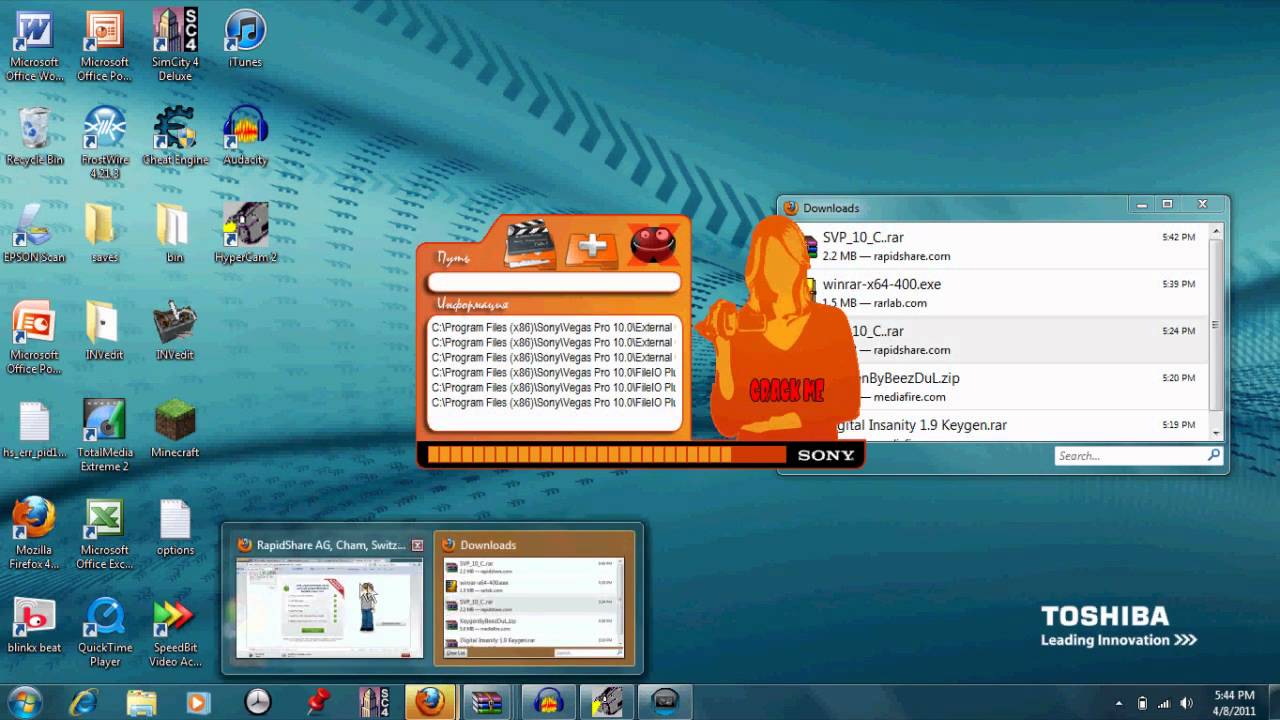Open Internet Explorer from the taskbar
The width and height of the screenshot is (1280, 720).
tap(83, 702)
